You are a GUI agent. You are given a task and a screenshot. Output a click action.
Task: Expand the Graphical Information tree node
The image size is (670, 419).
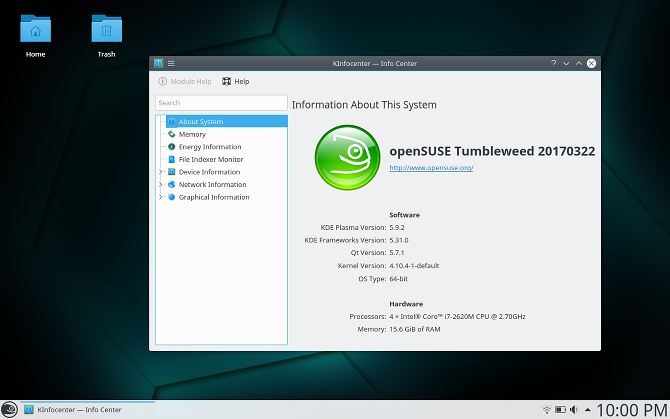click(161, 197)
